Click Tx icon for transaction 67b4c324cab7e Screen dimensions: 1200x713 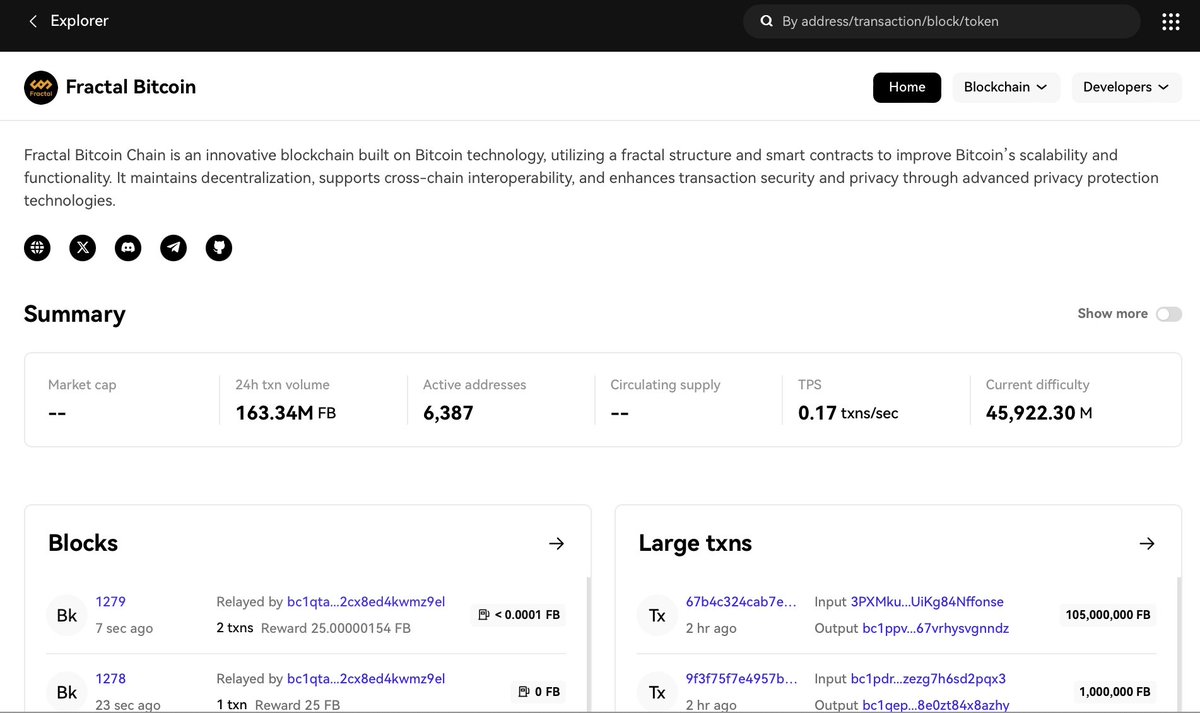click(x=657, y=615)
